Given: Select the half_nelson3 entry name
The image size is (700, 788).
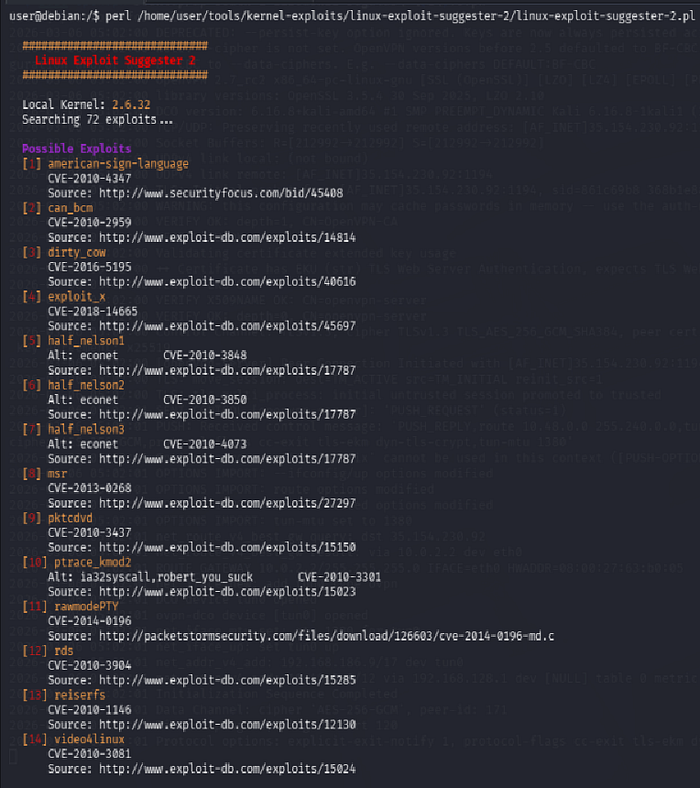Looking at the screenshot, I should click(86, 429).
